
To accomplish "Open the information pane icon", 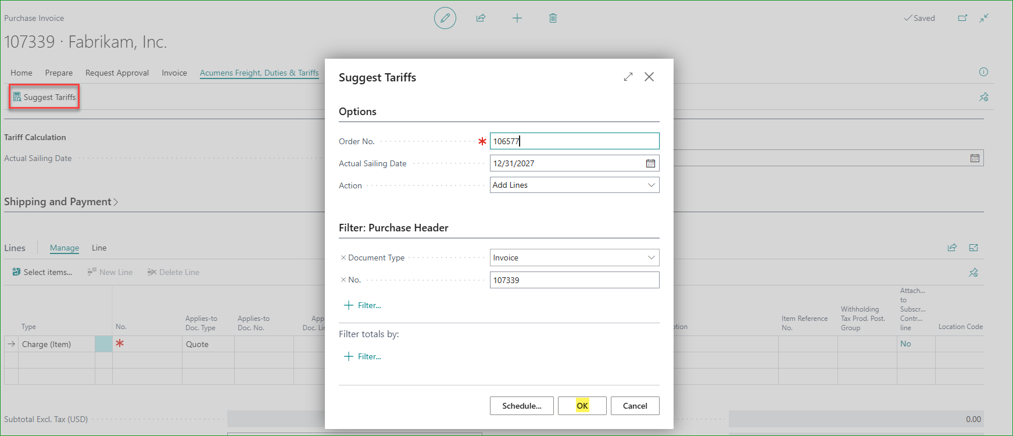I will tap(984, 72).
